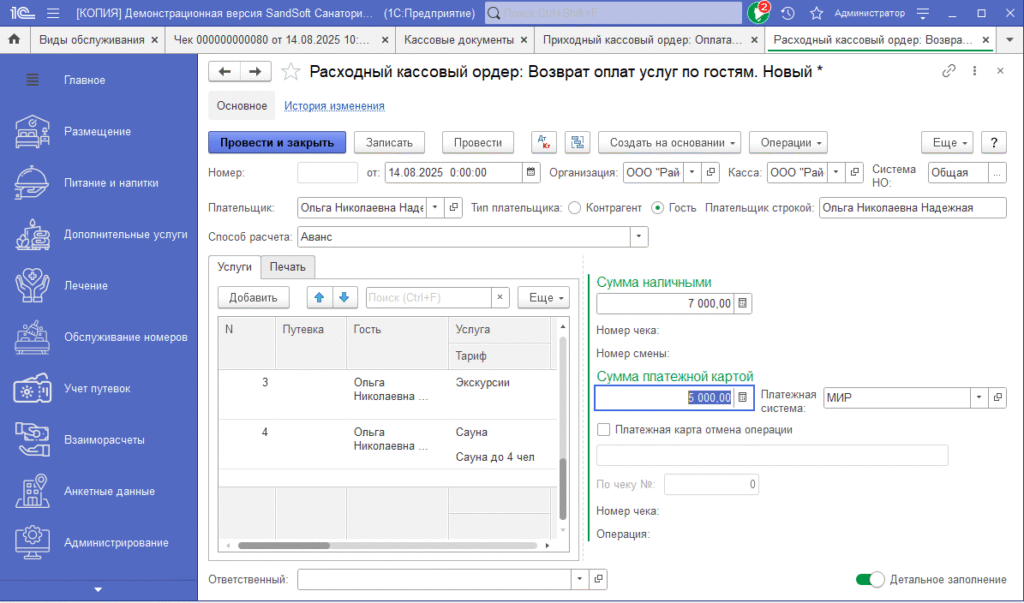Viewport: 1024px width, 603px height.
Task: Select the Контрагент radio button
Action: (x=574, y=208)
